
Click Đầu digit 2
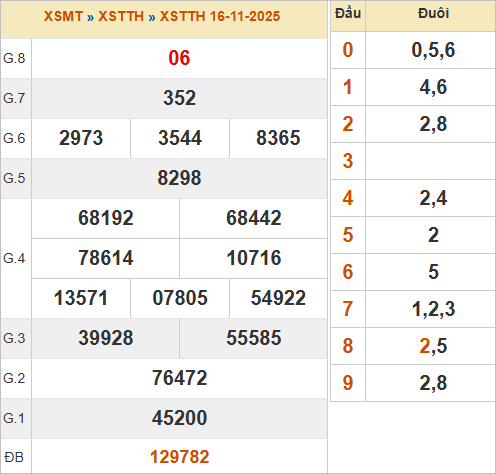click(x=348, y=124)
